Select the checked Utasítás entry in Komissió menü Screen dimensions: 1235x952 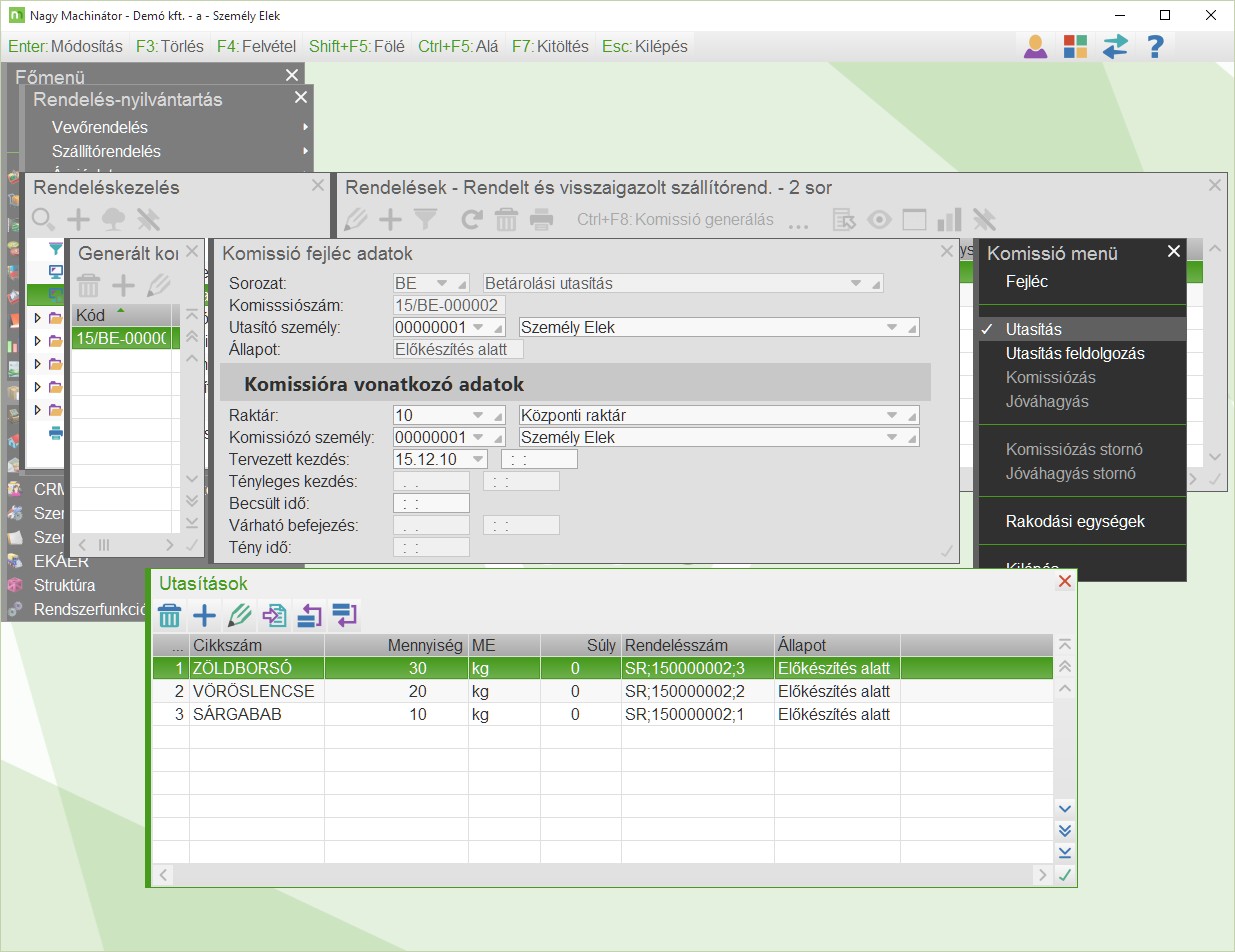pyautogui.click(x=1034, y=329)
